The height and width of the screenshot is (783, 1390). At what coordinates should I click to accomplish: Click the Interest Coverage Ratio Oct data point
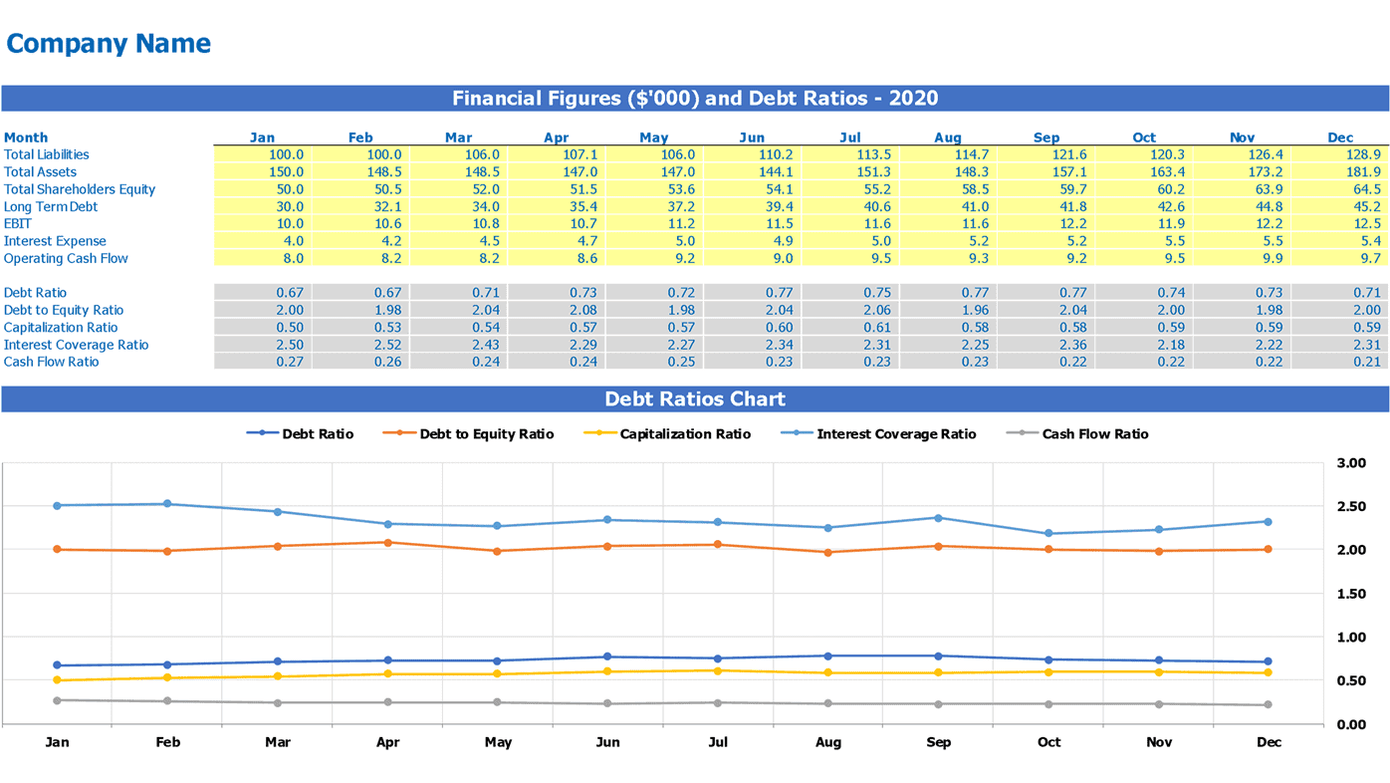tap(1048, 533)
